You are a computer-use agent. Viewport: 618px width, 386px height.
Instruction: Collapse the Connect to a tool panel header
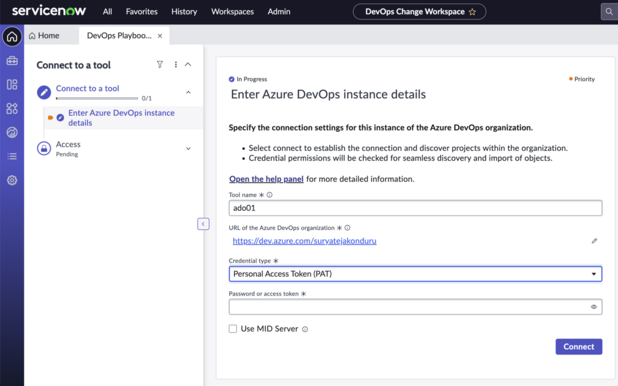(188, 64)
